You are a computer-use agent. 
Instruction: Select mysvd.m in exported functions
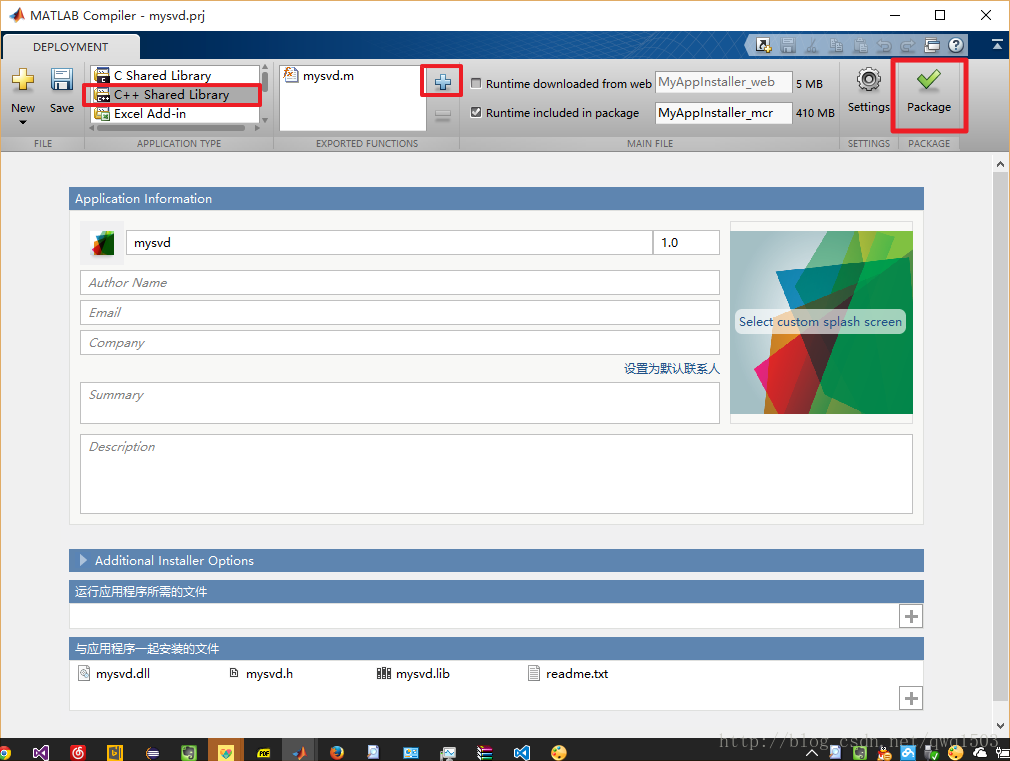[319, 76]
